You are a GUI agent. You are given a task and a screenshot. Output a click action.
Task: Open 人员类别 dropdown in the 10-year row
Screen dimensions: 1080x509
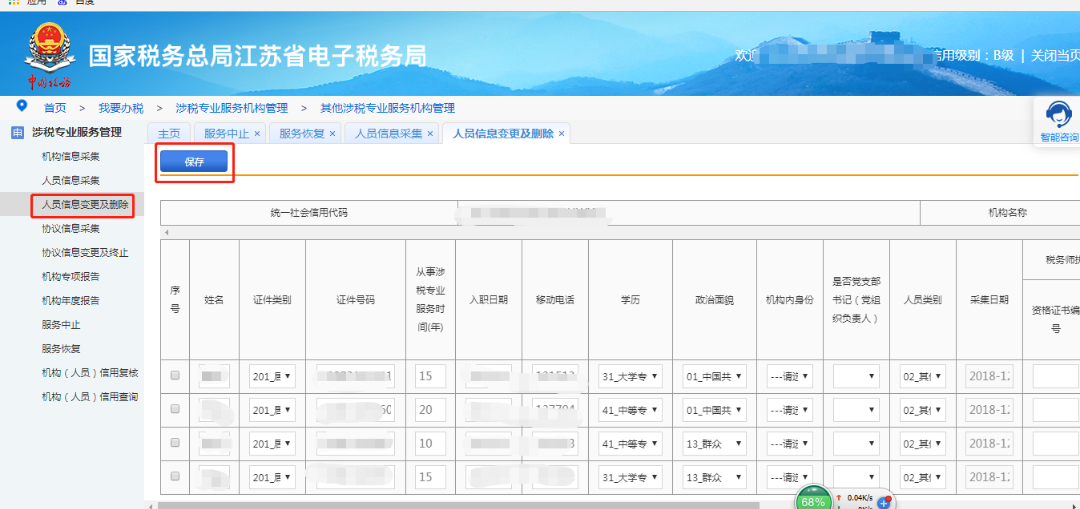(x=923, y=444)
